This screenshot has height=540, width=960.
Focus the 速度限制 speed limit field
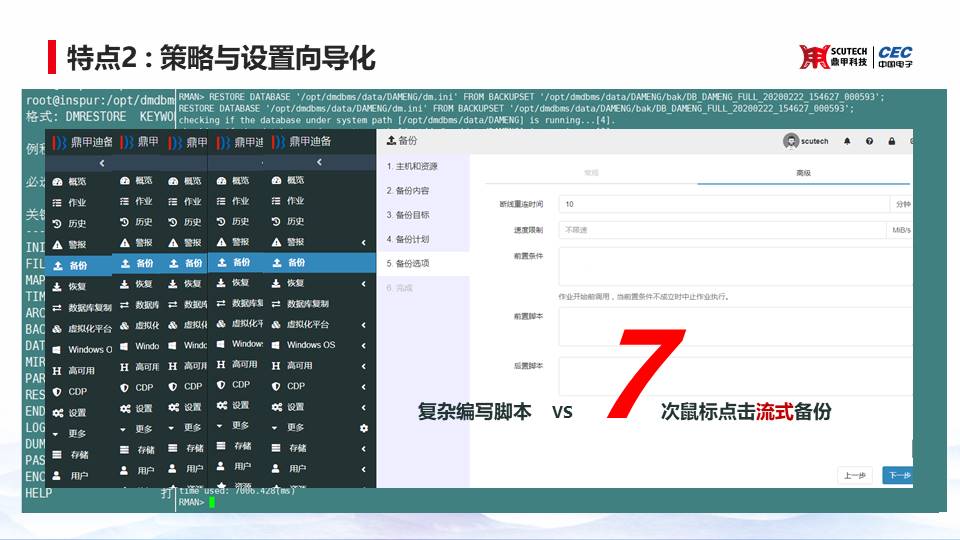pos(722,230)
